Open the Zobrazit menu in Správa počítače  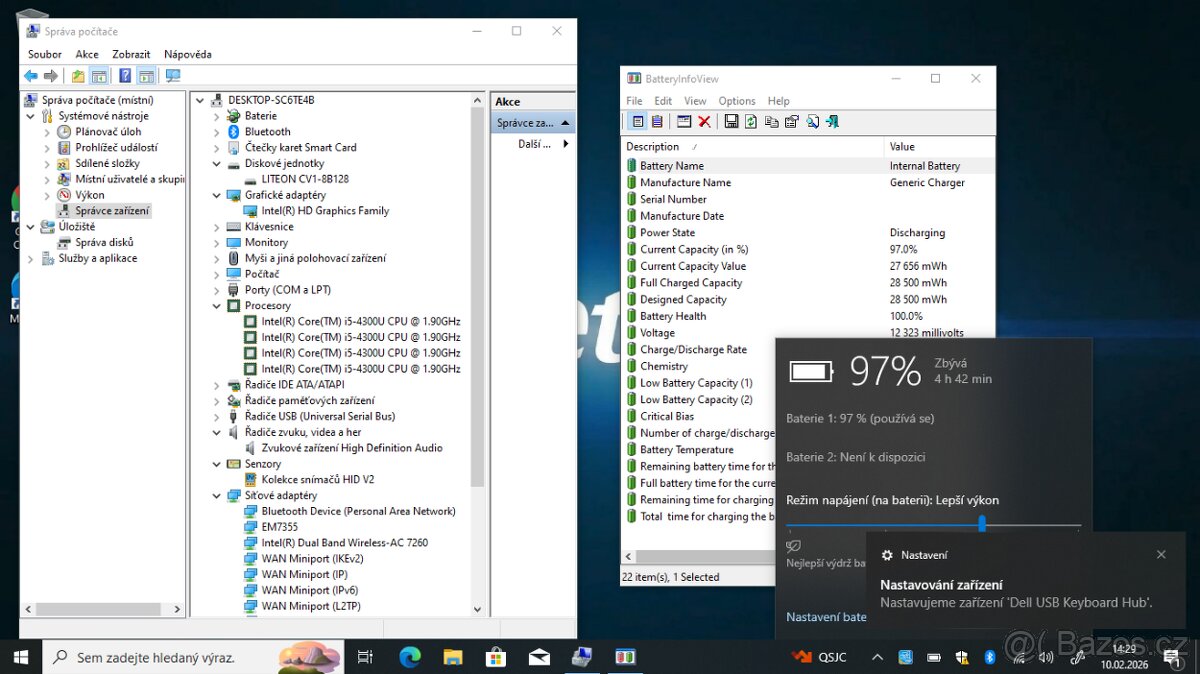coord(131,54)
